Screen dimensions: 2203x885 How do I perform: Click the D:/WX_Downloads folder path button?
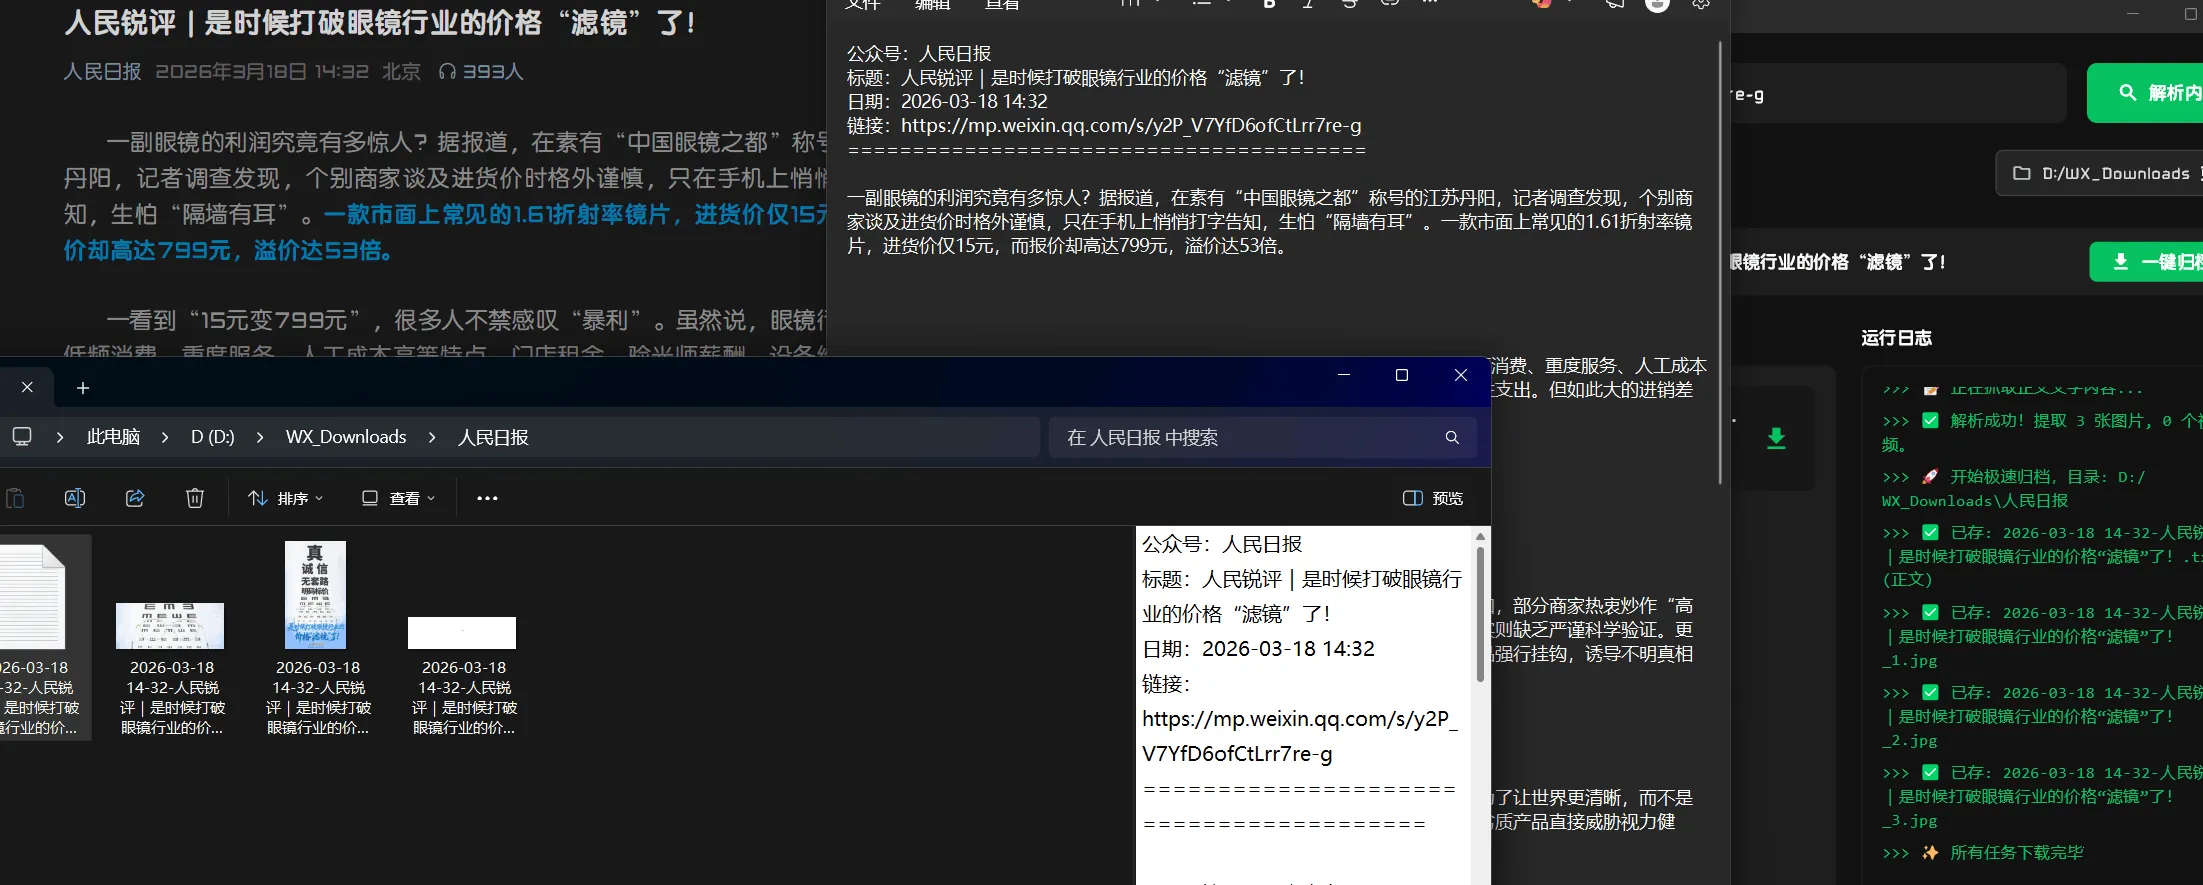coord(2100,173)
